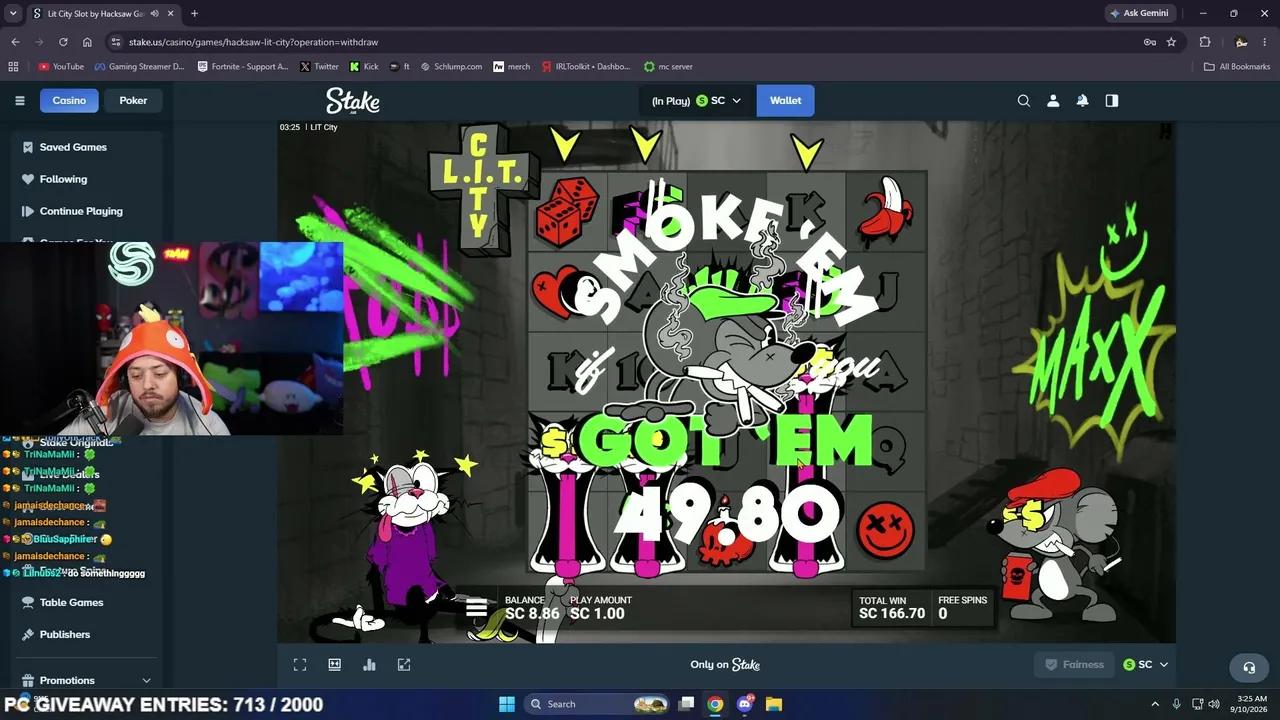Open File Explorer from the taskbar
Viewport: 1280px width, 720px height.
(x=774, y=704)
